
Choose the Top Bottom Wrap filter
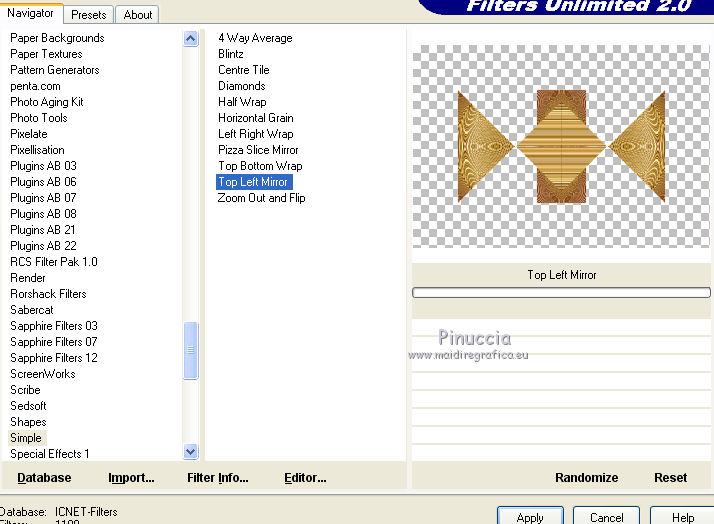click(260, 166)
